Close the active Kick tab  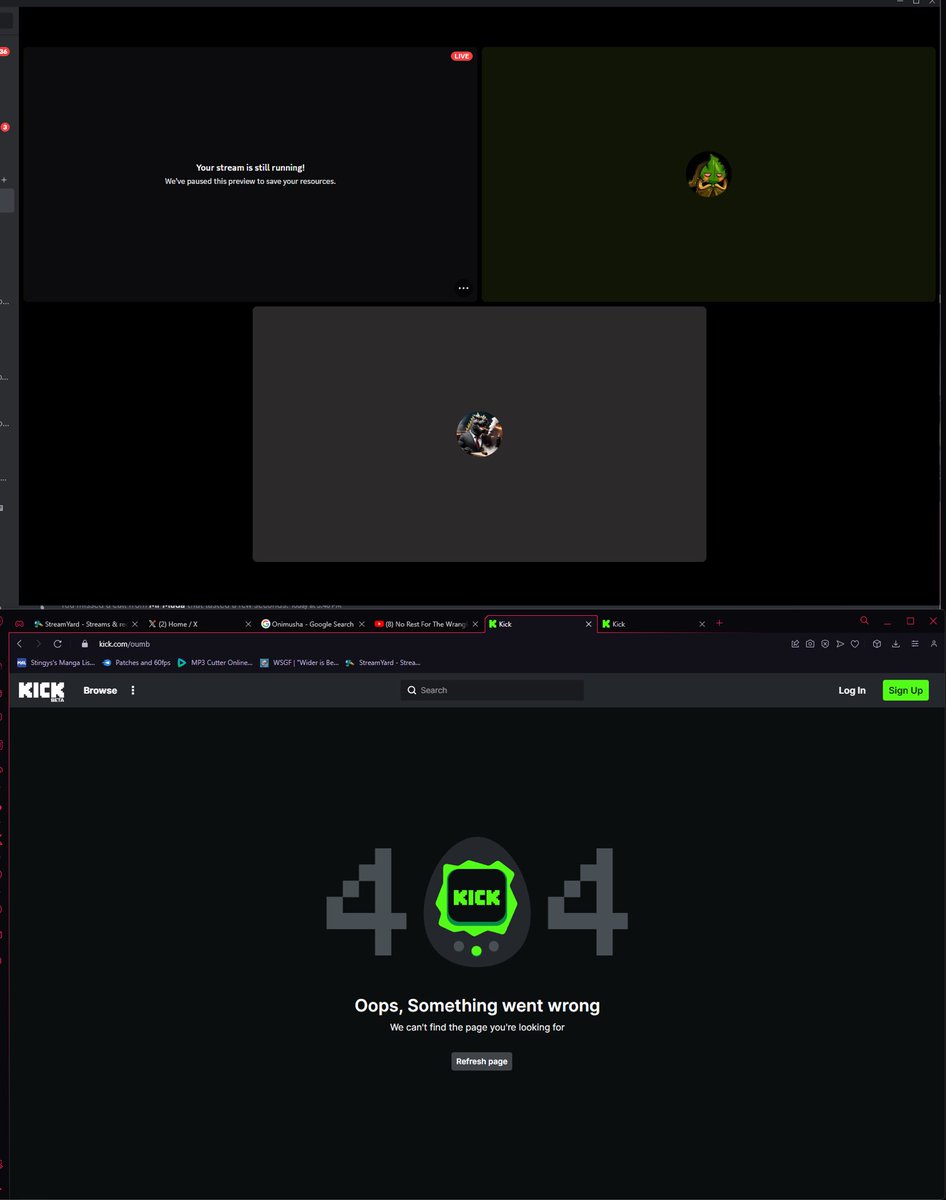coord(589,624)
